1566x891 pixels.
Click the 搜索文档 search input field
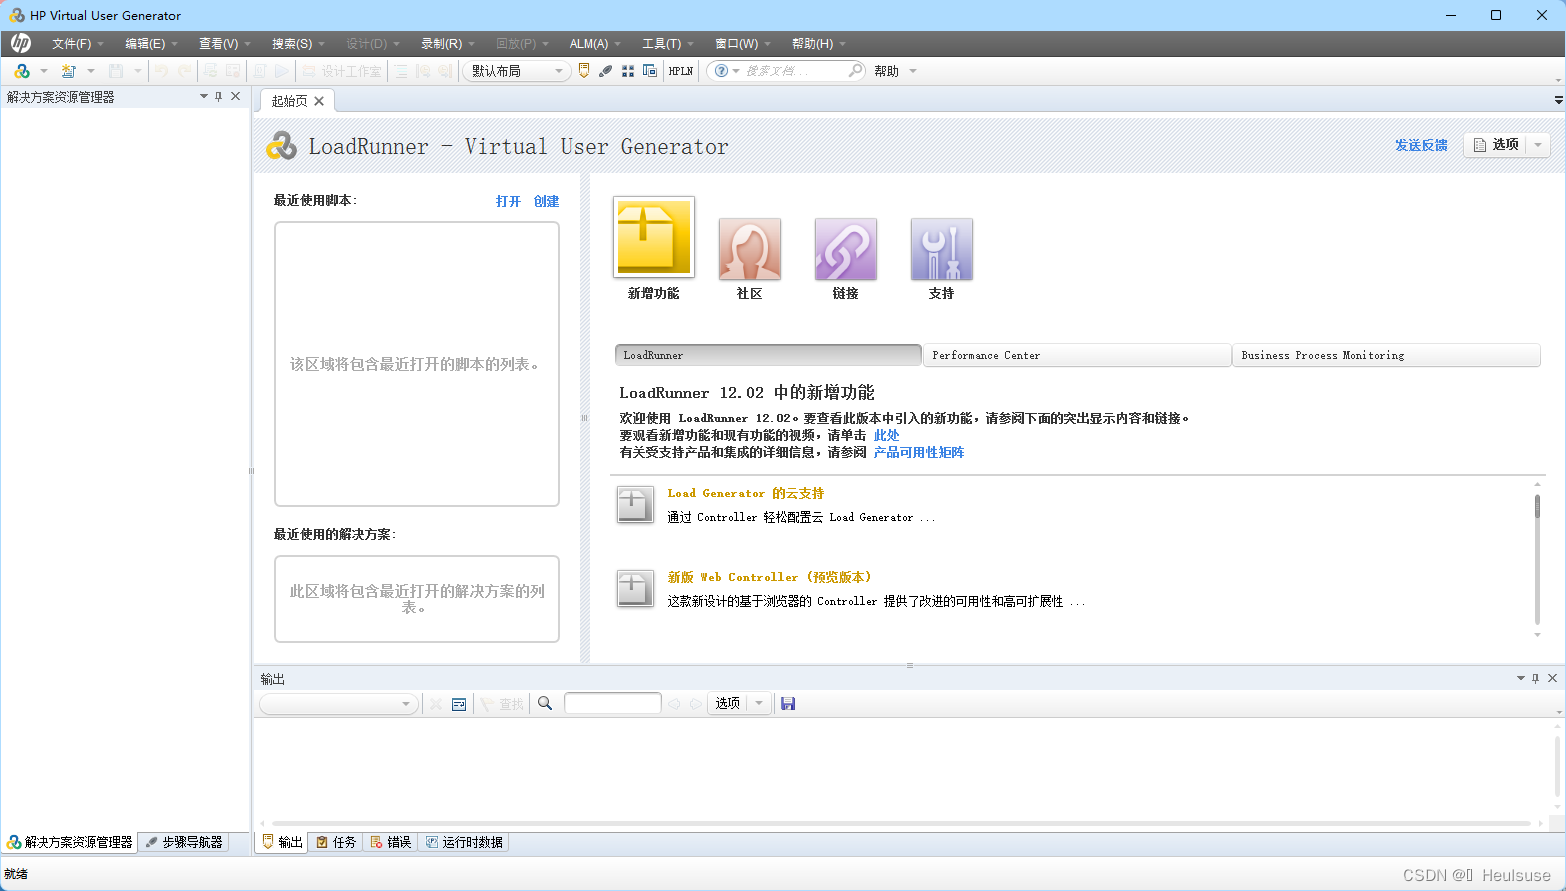coord(792,71)
